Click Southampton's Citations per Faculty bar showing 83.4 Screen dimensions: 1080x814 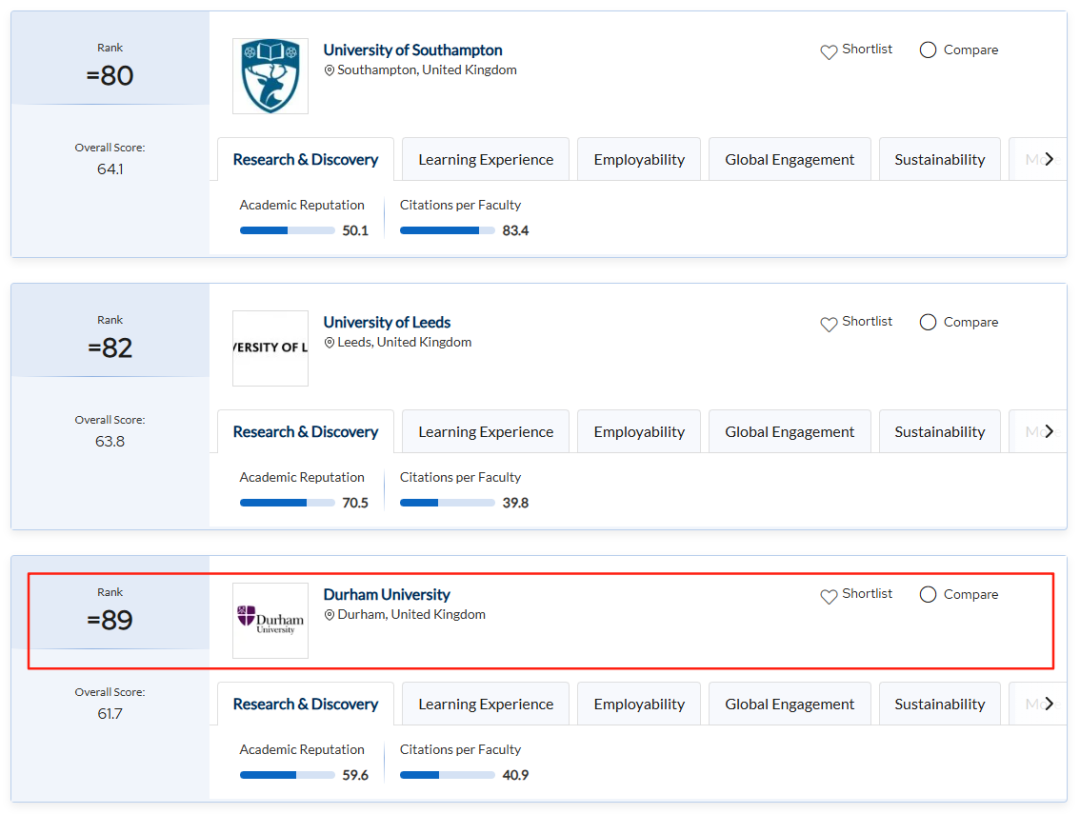point(447,231)
